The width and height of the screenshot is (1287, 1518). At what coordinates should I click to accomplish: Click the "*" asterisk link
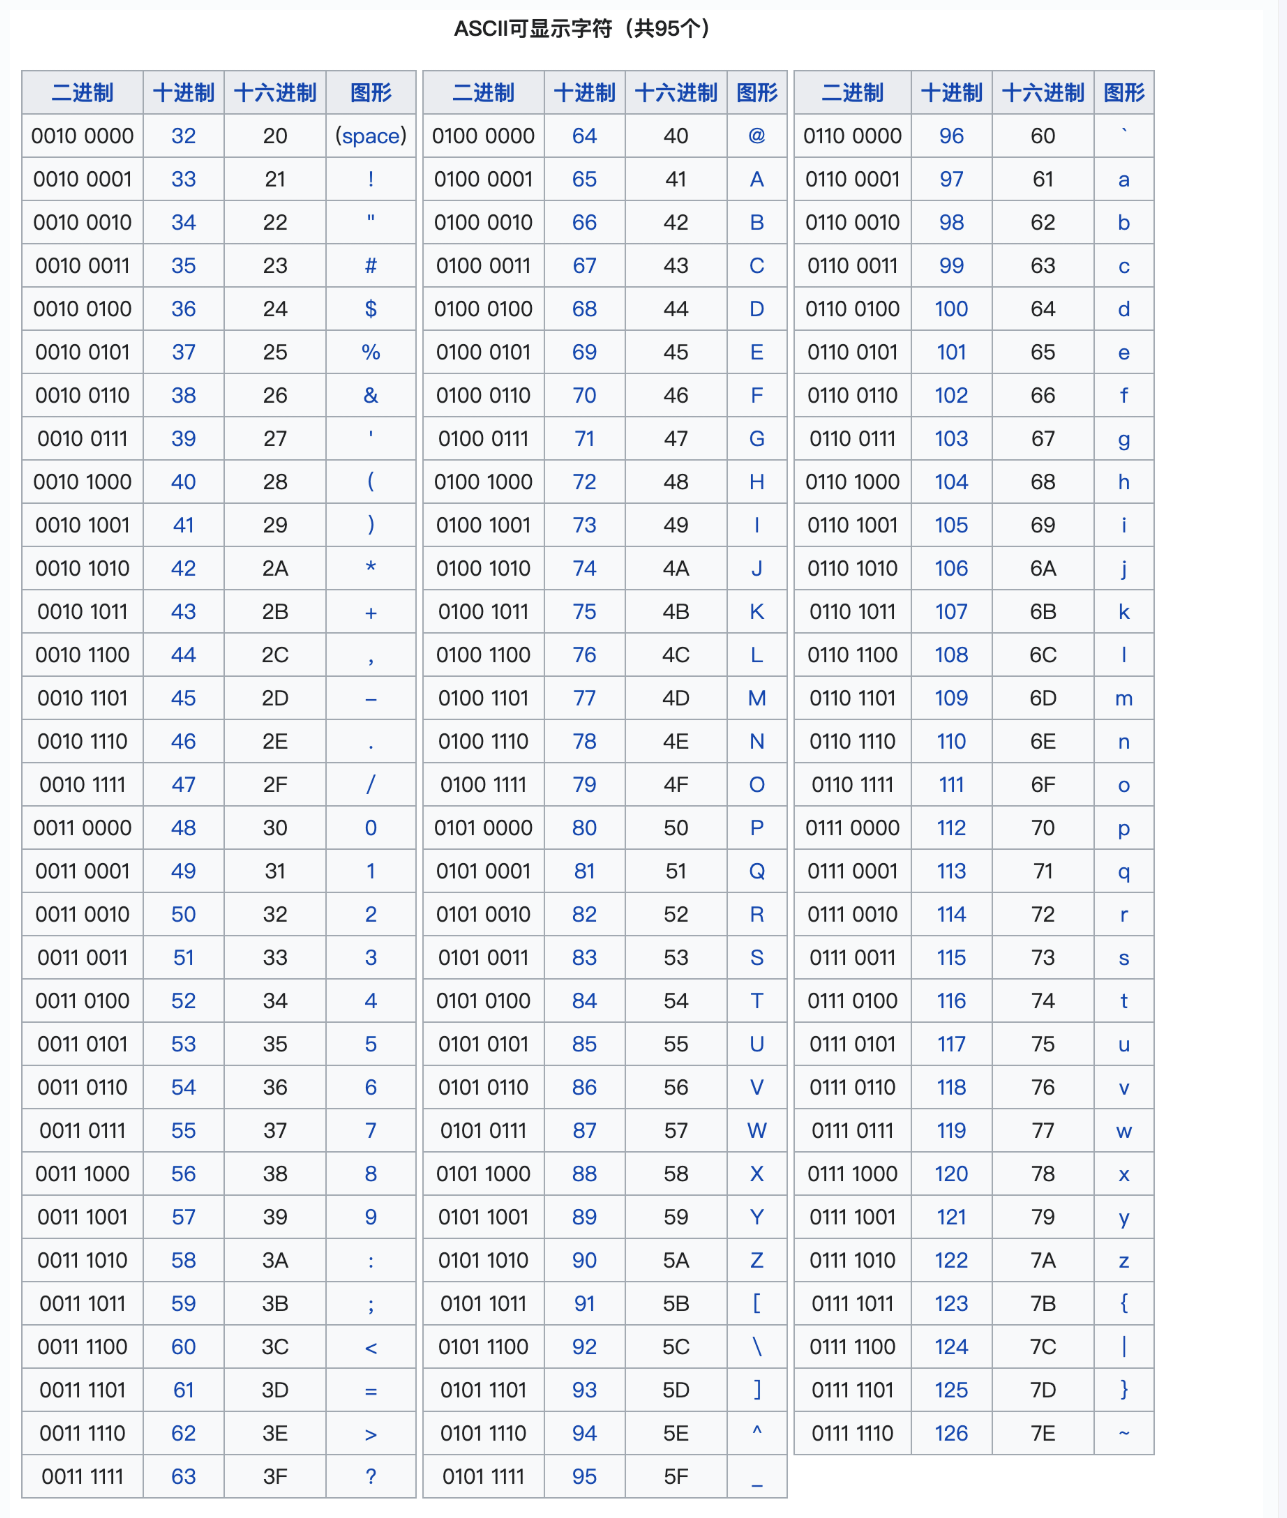pos(371,567)
